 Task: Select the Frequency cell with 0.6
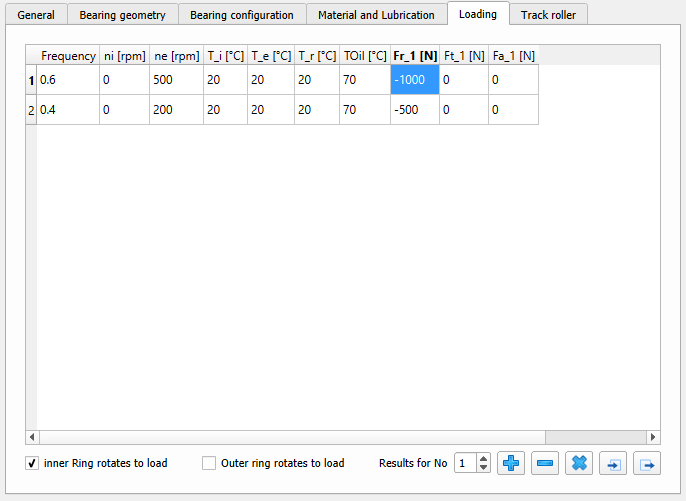(x=68, y=80)
